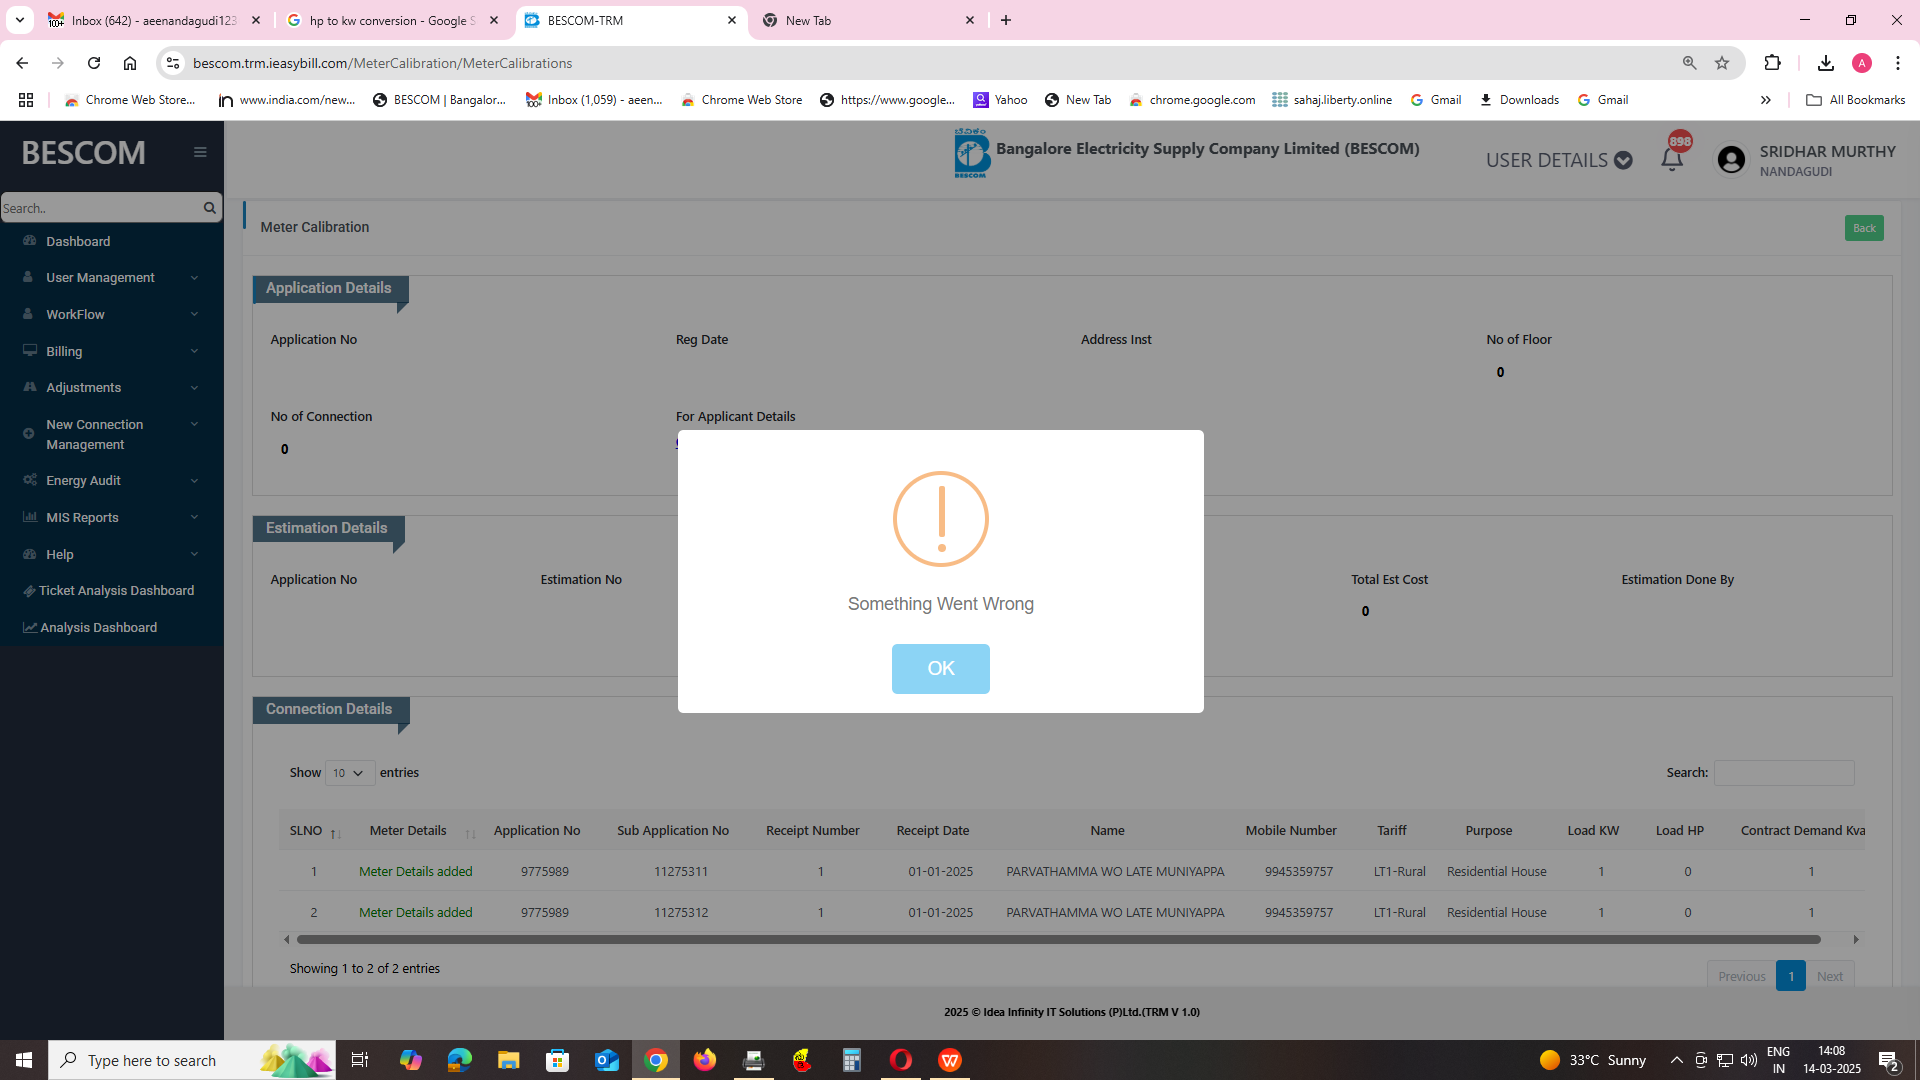Expand the MIS Reports menu
Screen dimensions: 1920x1080
coord(112,517)
